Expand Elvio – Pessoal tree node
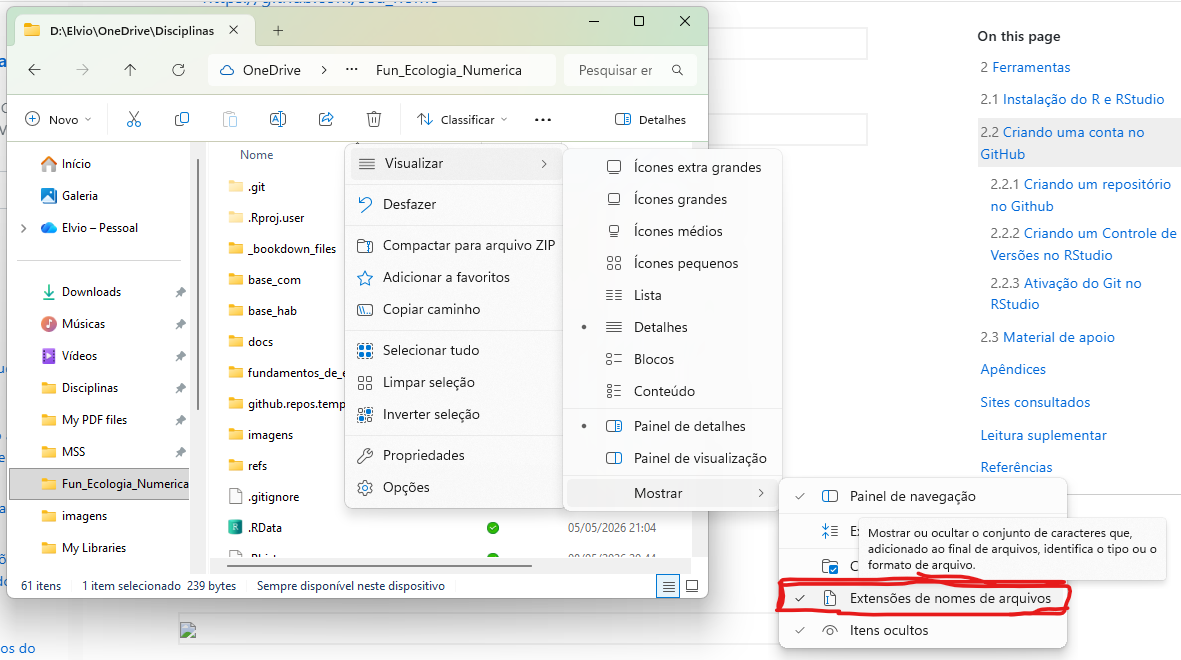The width and height of the screenshot is (1181, 660). (23, 228)
